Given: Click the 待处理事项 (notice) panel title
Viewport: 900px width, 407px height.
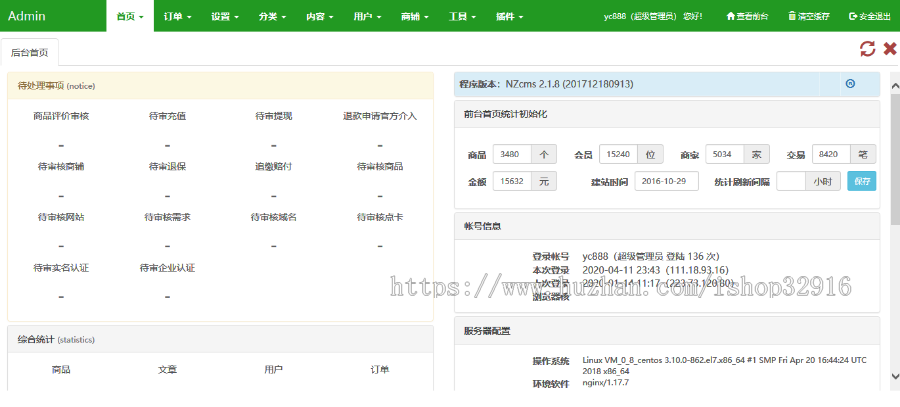Looking at the screenshot, I should (x=56, y=86).
